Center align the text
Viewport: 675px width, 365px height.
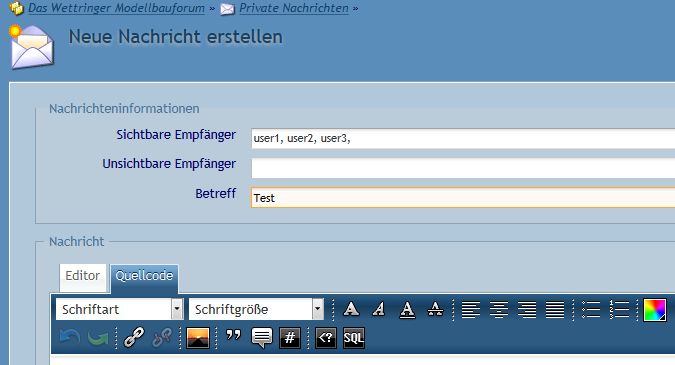[499, 309]
